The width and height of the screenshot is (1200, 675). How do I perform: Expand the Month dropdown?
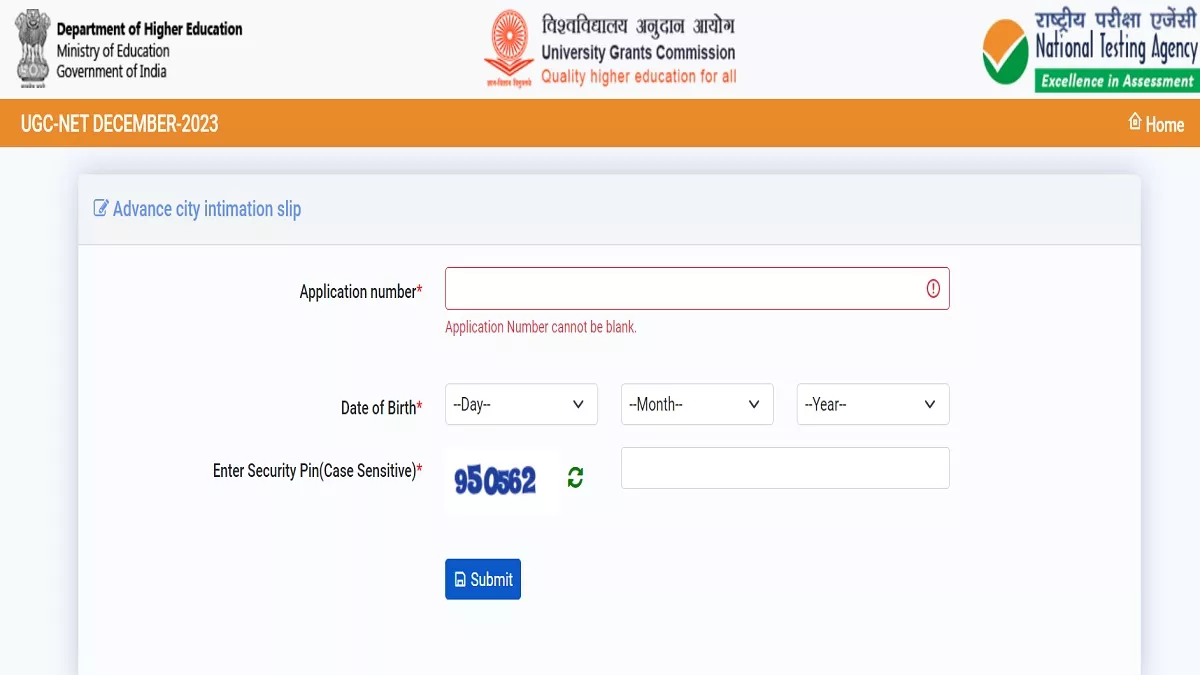coord(697,404)
